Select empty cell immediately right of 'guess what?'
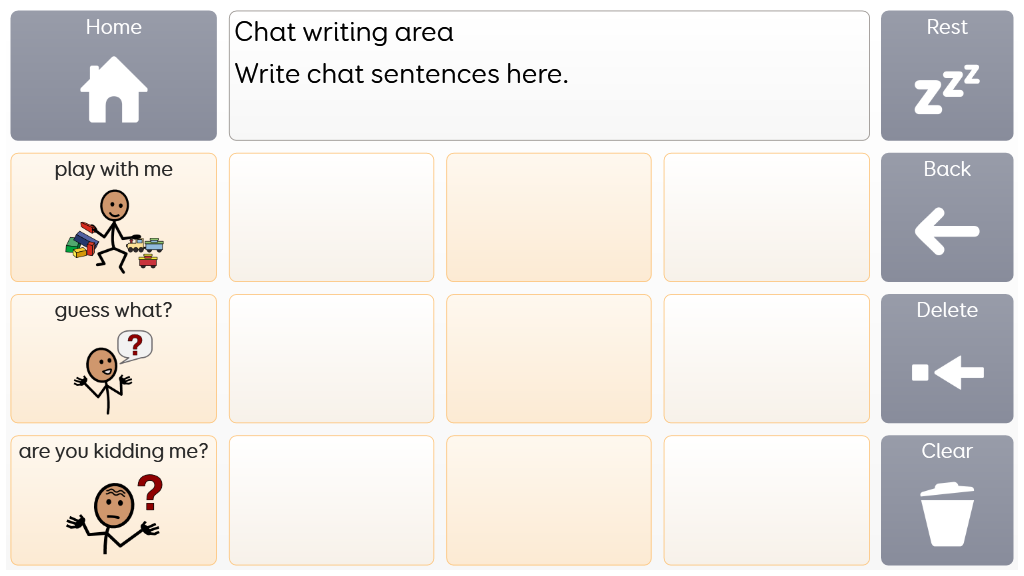 tap(332, 358)
